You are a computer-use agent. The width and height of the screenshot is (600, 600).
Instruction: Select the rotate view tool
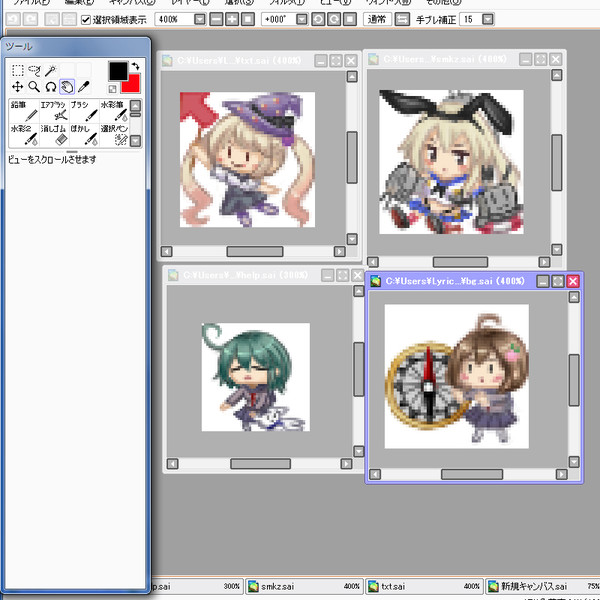coord(50,86)
